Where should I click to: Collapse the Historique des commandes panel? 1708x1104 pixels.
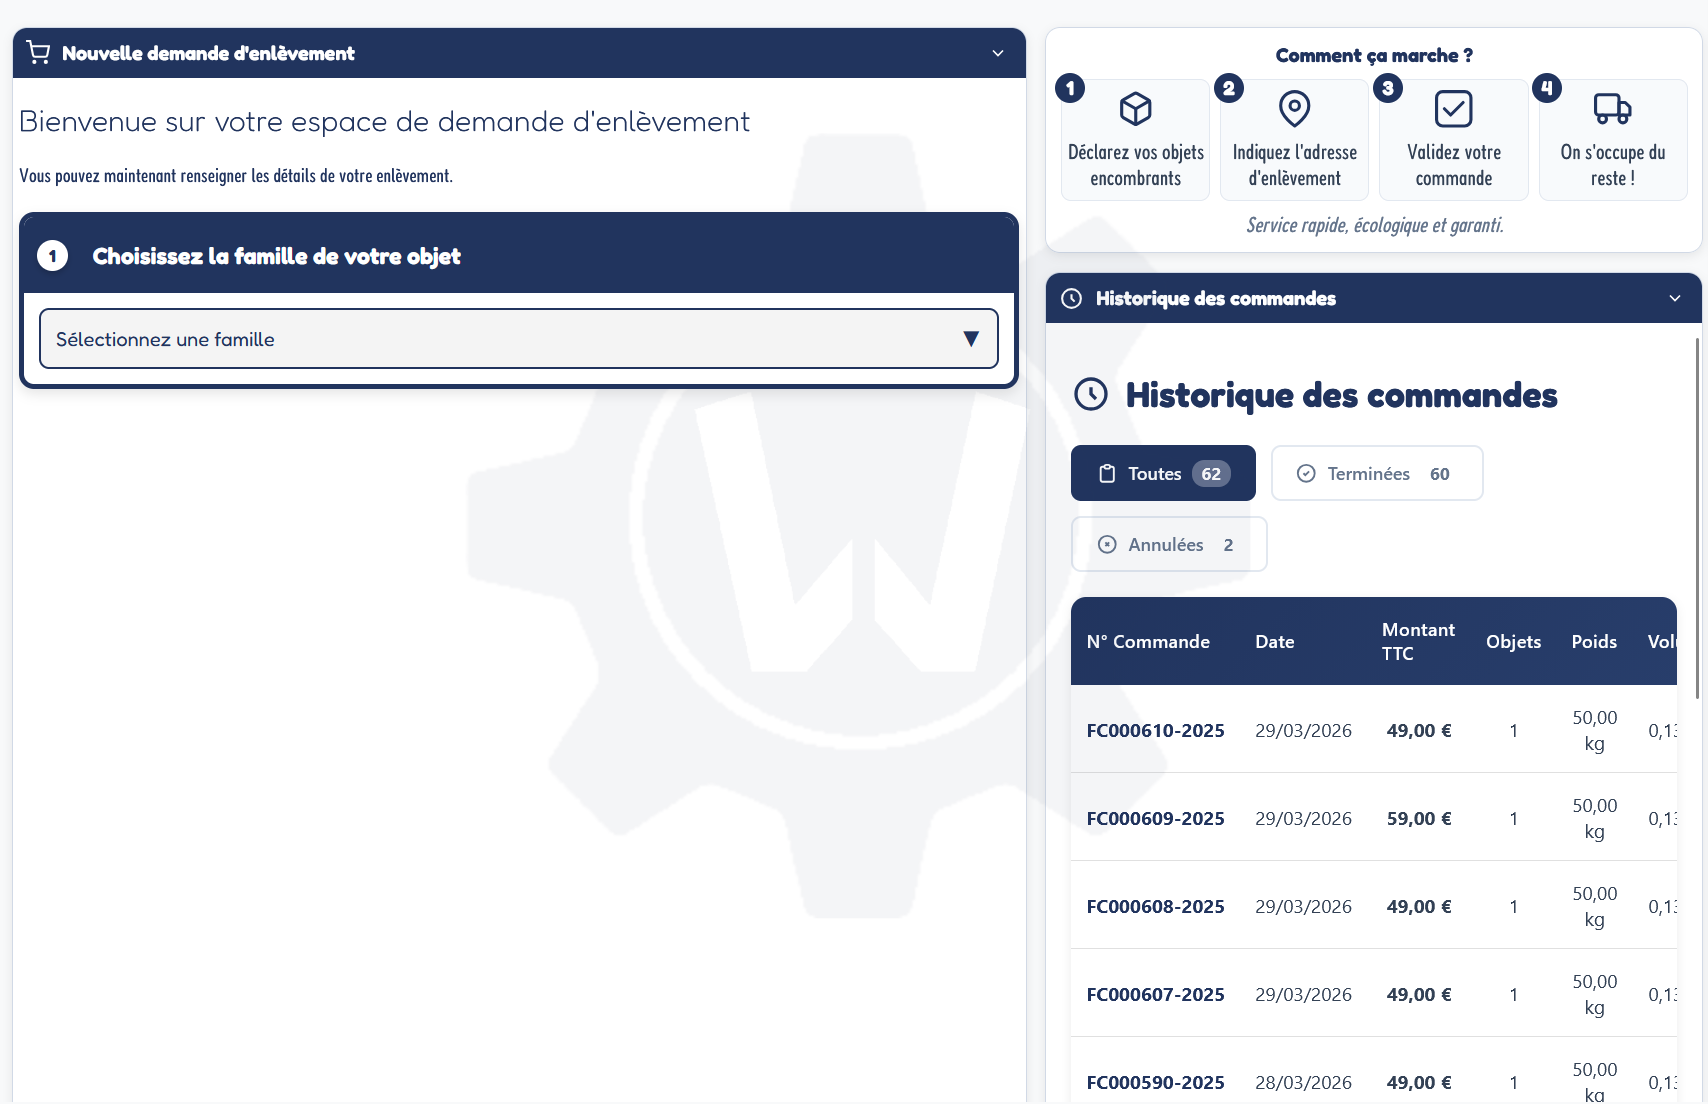click(1675, 297)
